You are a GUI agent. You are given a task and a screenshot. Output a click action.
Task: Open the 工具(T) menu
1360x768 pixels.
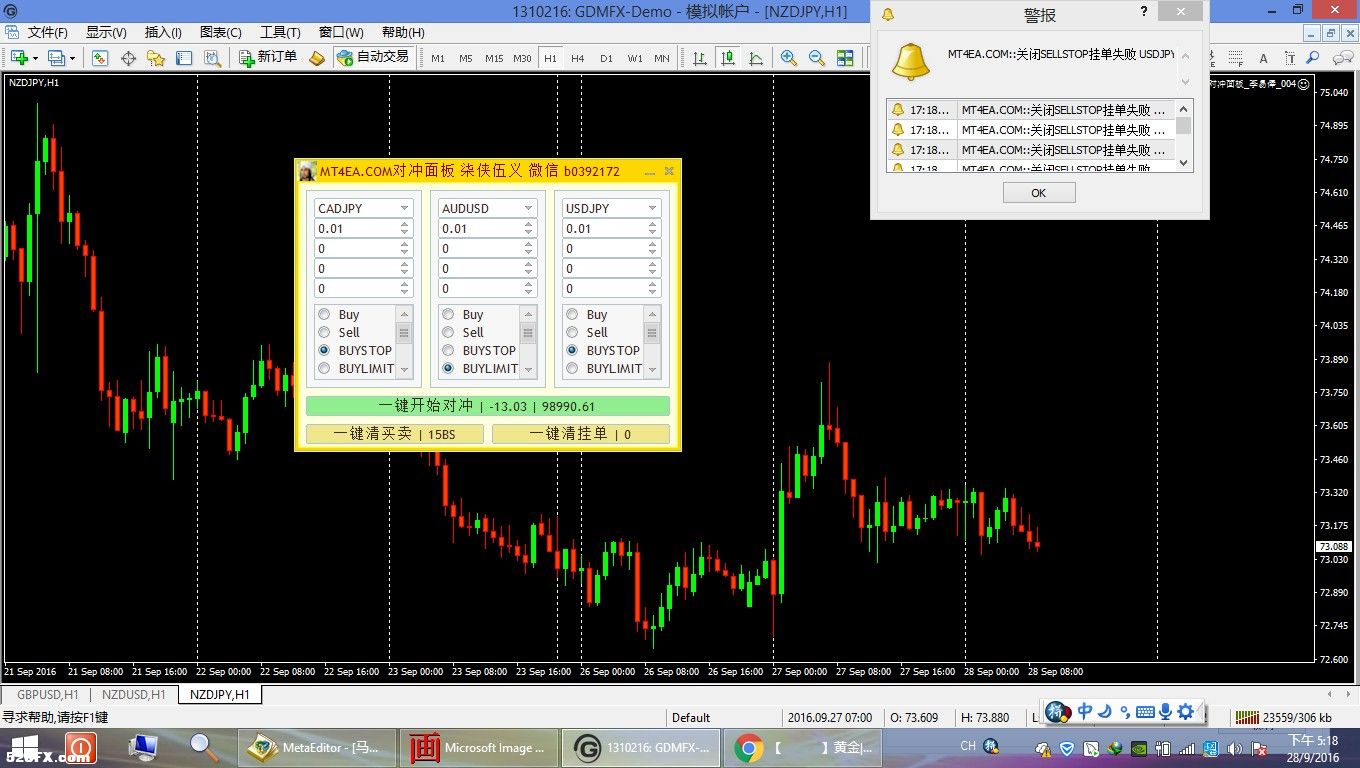[280, 32]
